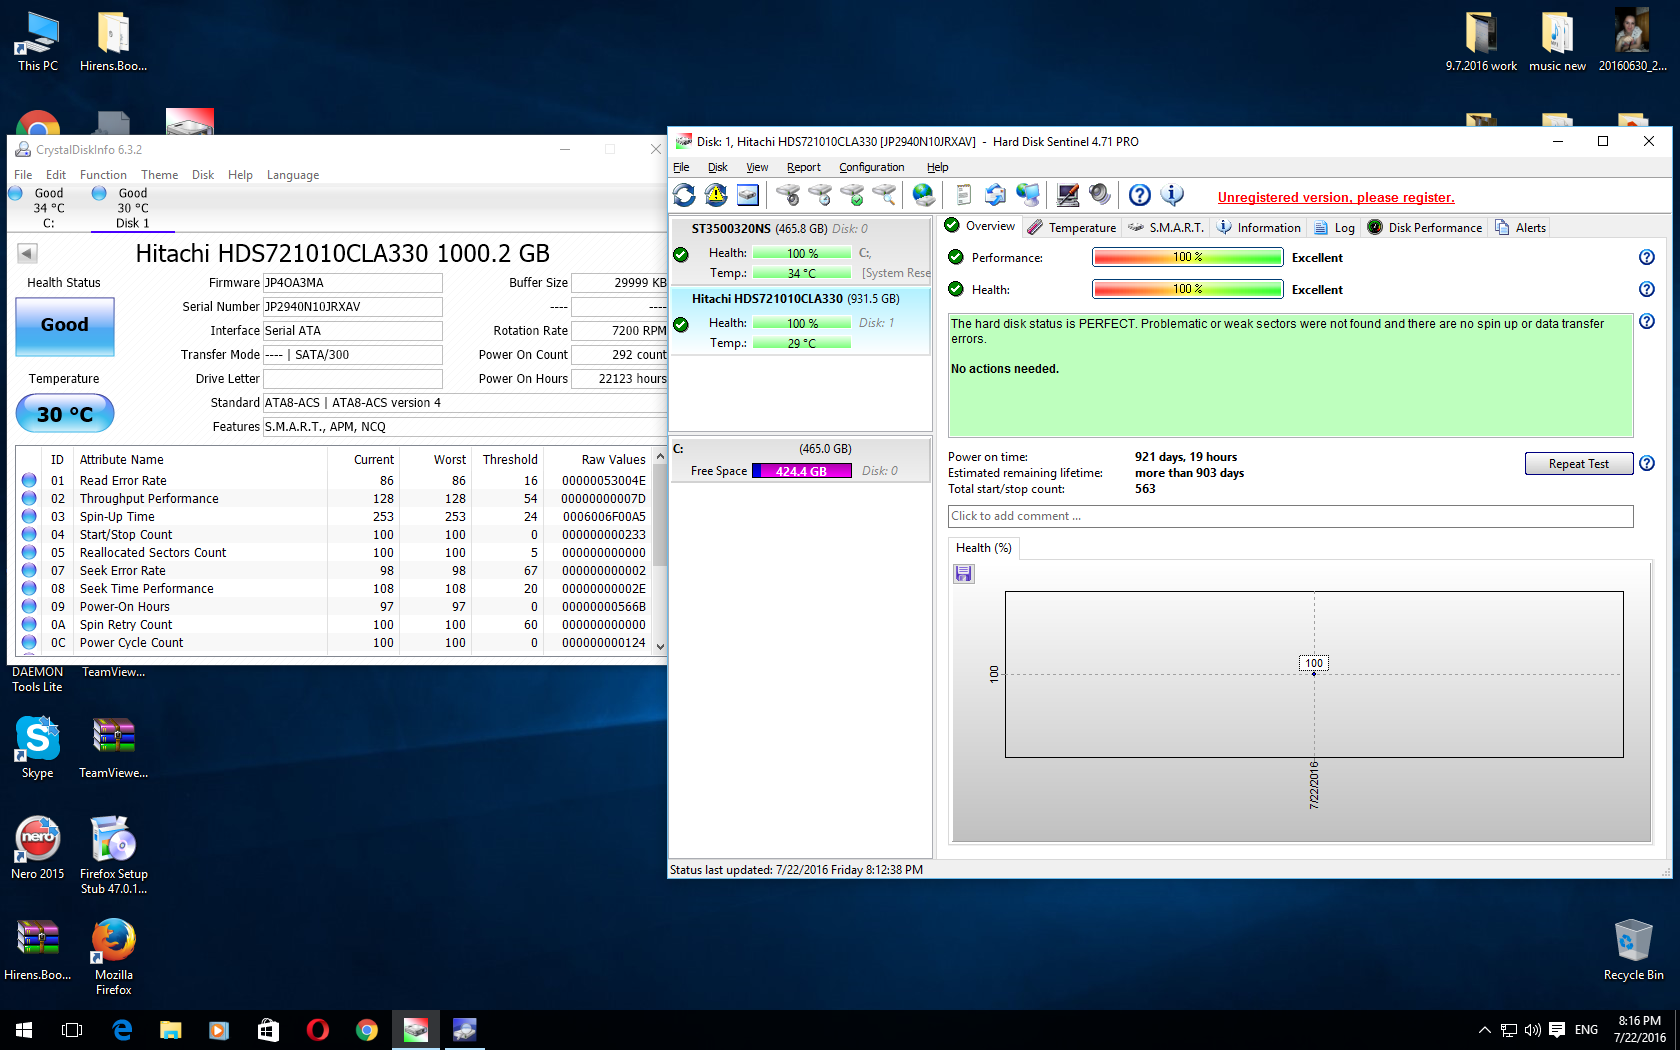The width and height of the screenshot is (1680, 1050).
Task: Click the save icon above the Health graph
Action: [x=963, y=574]
